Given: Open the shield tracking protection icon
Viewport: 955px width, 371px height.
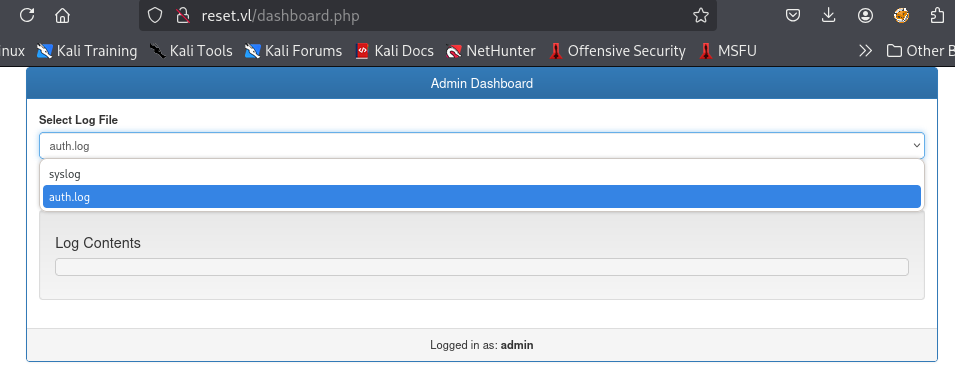Looking at the screenshot, I should [x=155, y=15].
